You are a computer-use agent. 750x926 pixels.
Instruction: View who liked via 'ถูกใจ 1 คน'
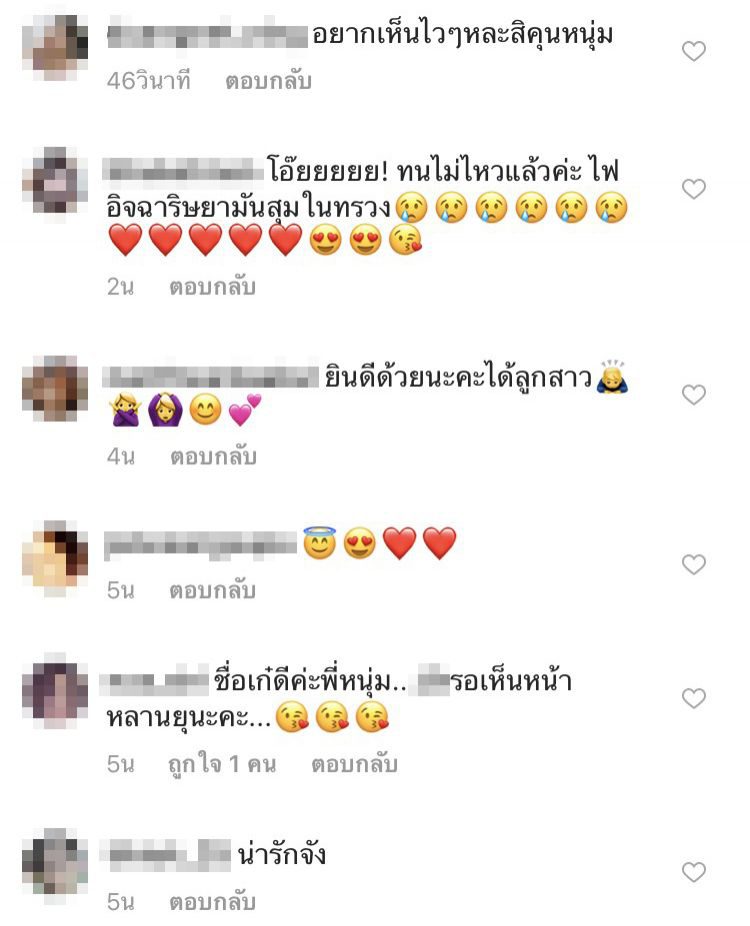pos(222,764)
